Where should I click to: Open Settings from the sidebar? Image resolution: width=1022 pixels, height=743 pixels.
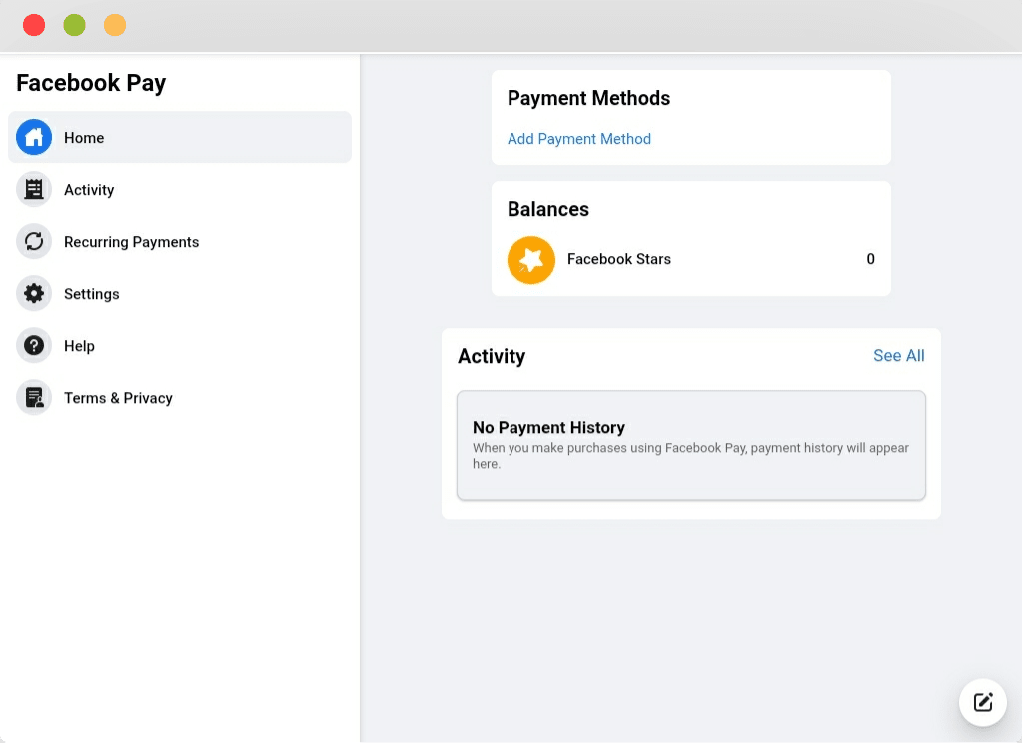[180, 294]
